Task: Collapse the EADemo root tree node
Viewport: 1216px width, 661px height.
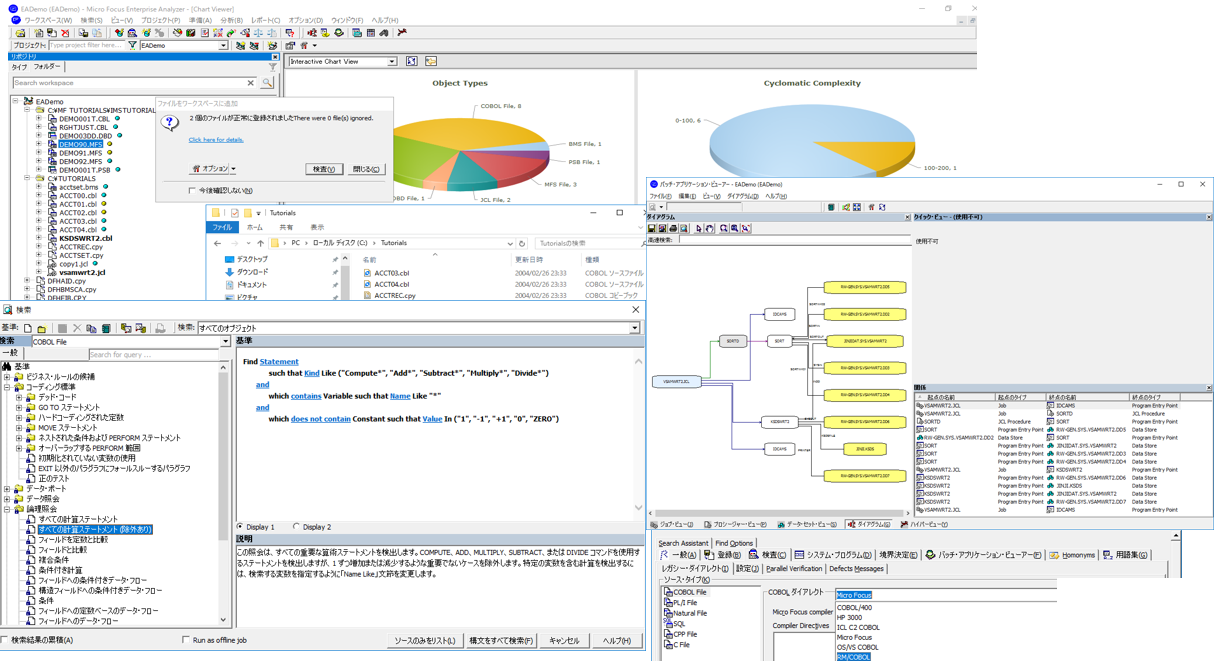Action: point(15,101)
